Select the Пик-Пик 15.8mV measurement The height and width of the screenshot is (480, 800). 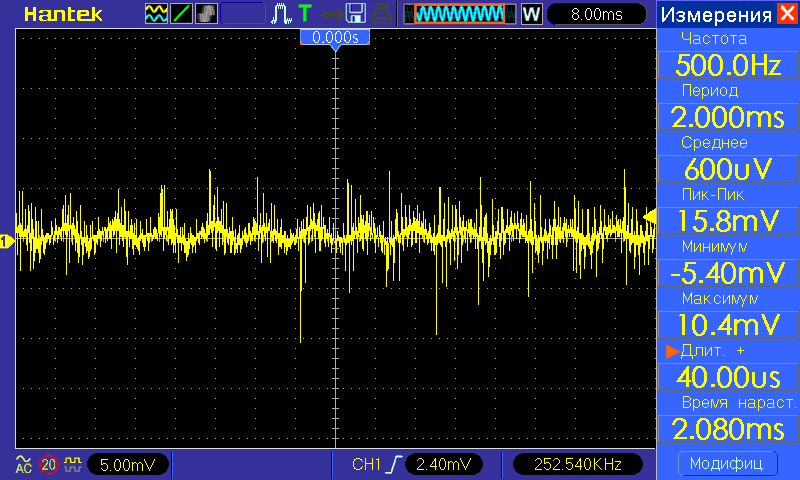click(727, 221)
